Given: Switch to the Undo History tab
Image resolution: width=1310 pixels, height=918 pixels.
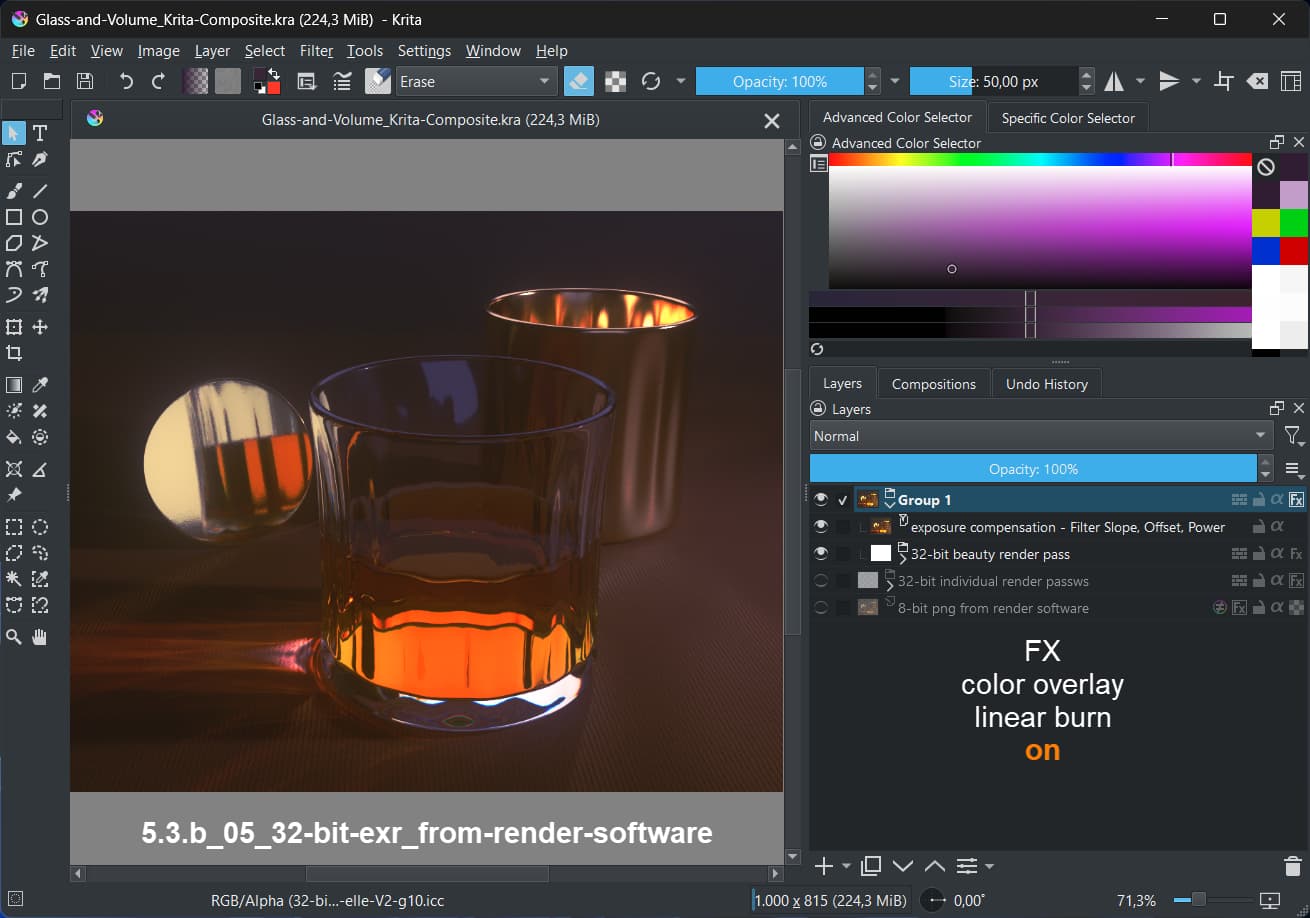Looking at the screenshot, I should coord(1045,384).
